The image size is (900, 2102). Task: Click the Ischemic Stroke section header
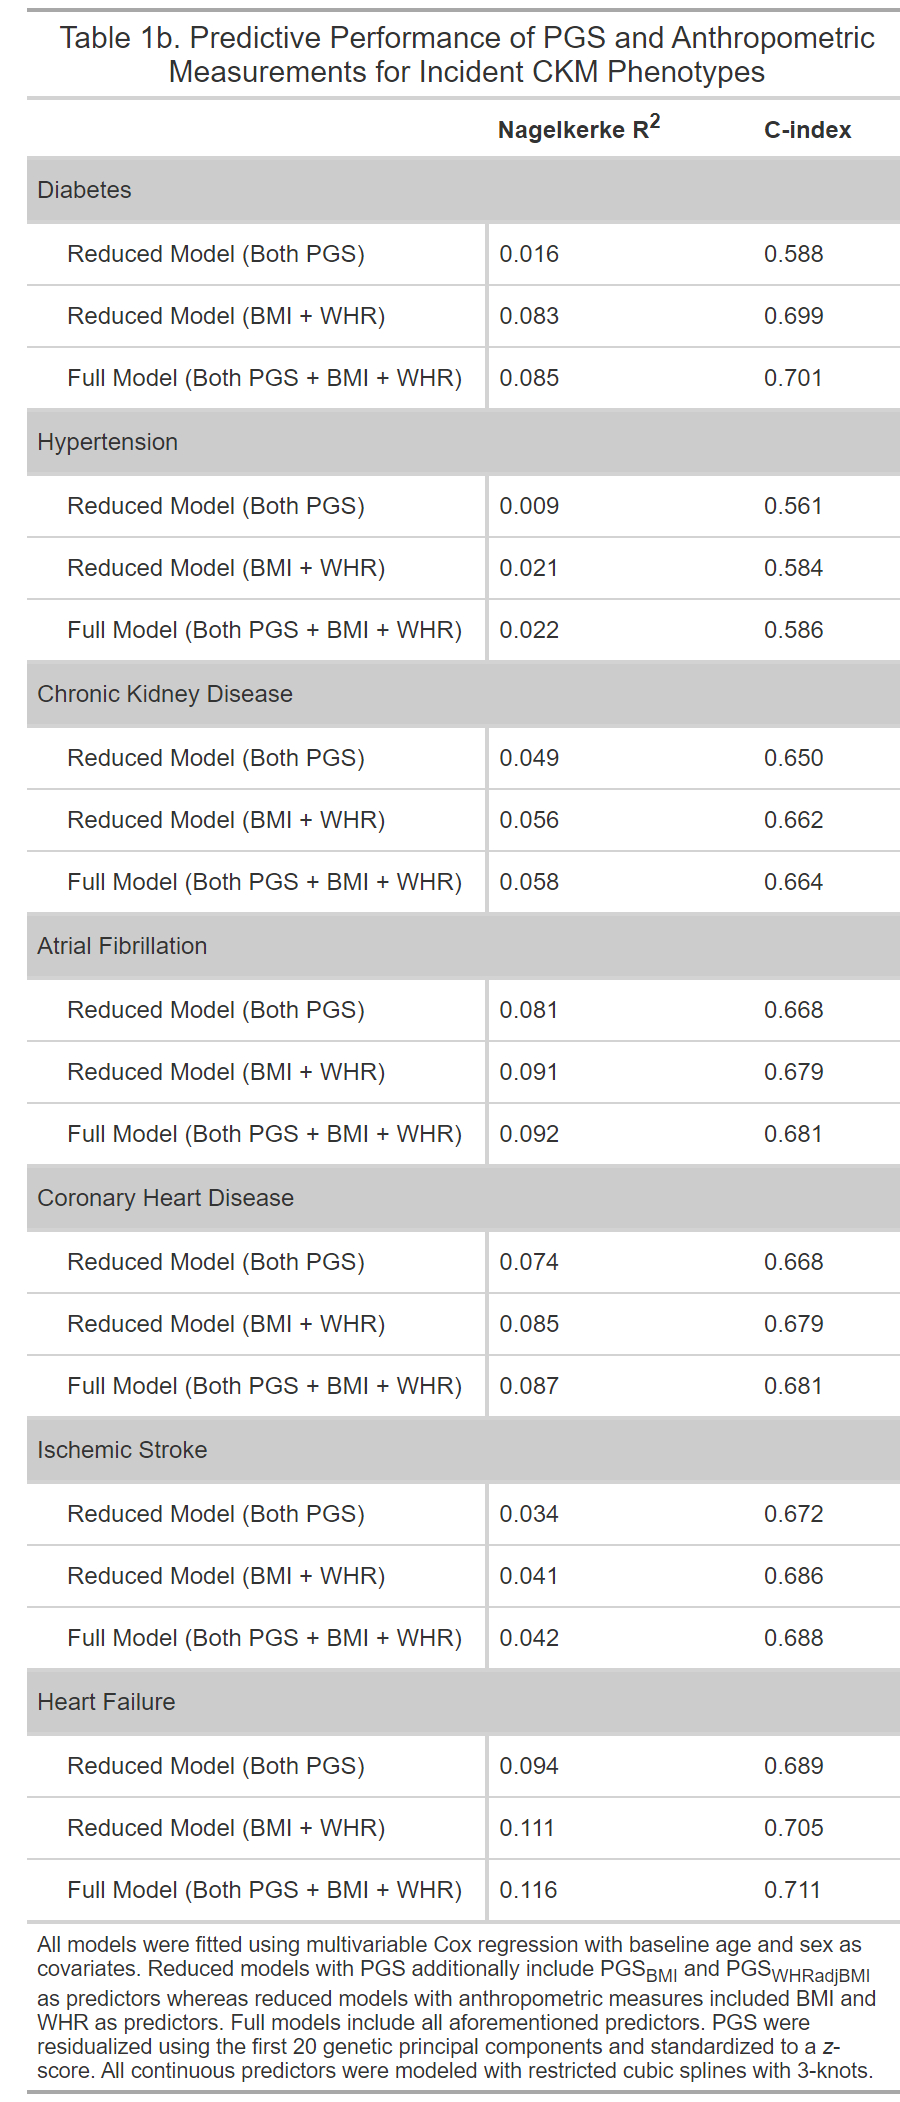click(x=122, y=1450)
